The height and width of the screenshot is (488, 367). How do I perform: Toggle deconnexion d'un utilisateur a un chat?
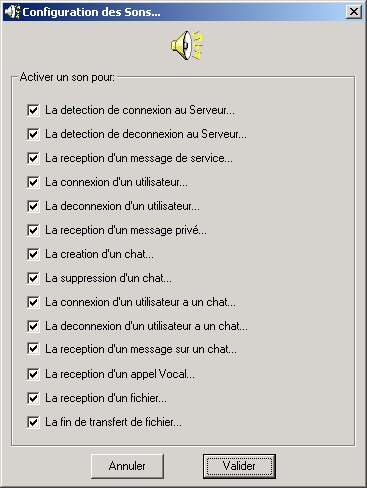pos(33,326)
